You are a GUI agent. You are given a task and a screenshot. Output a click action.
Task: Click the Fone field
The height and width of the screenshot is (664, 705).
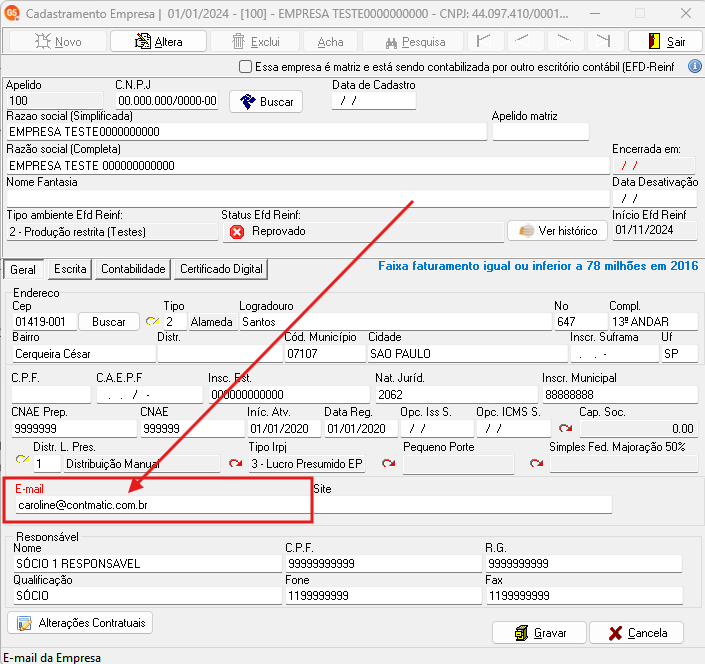pyautogui.click(x=384, y=596)
